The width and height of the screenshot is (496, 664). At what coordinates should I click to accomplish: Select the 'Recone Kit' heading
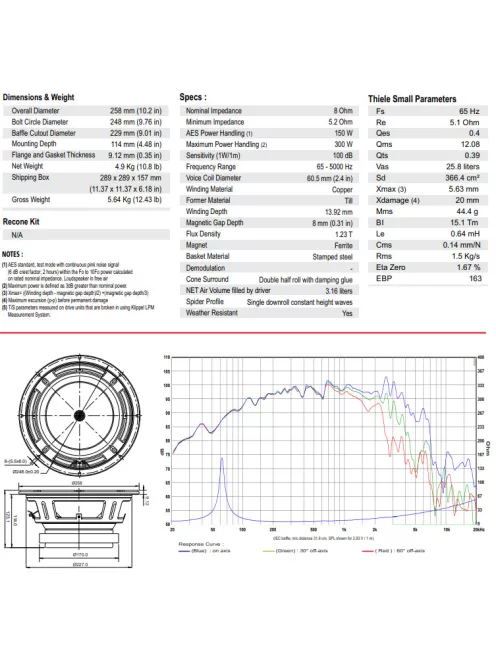pos(21,221)
